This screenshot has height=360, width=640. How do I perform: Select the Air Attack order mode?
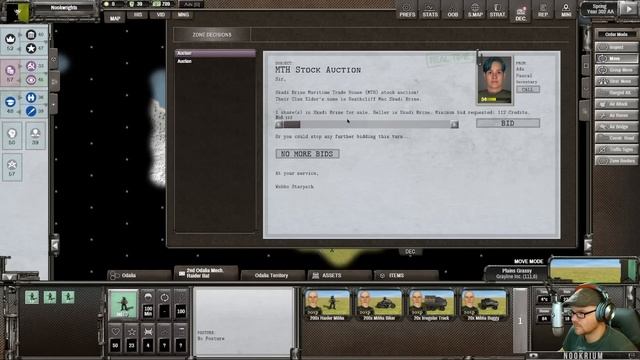tap(616, 104)
